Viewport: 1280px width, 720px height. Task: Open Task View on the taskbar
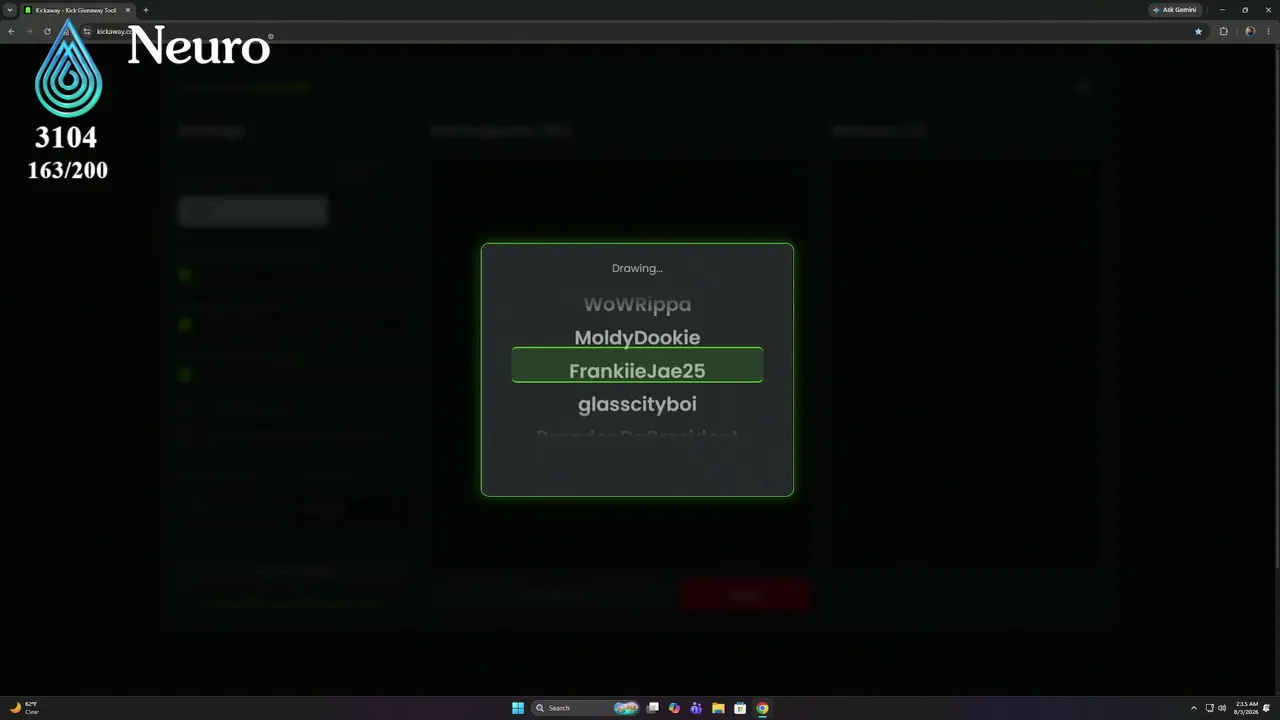pyautogui.click(x=653, y=708)
